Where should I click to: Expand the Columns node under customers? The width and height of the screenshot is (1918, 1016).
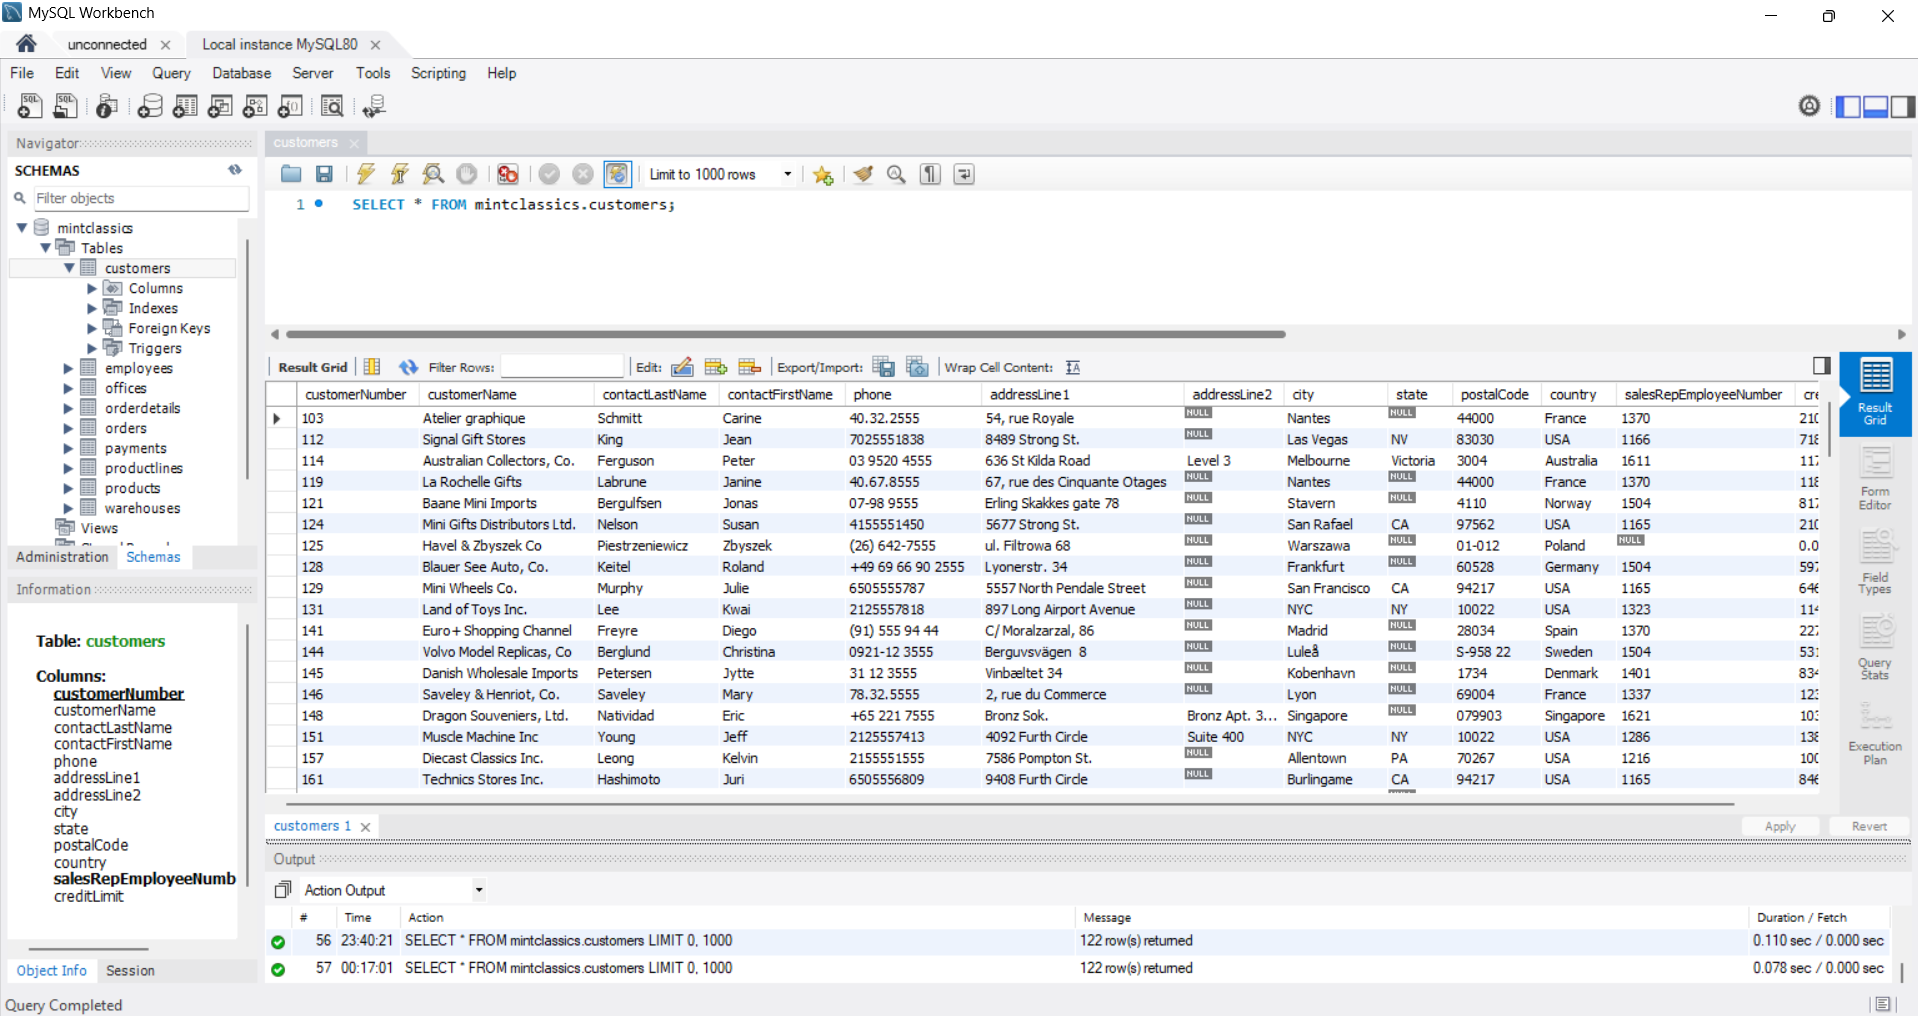[x=92, y=288]
